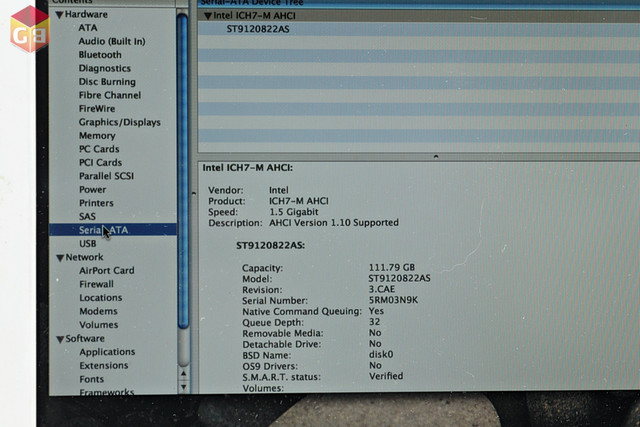
Task: Open USB device information
Action: (x=88, y=244)
